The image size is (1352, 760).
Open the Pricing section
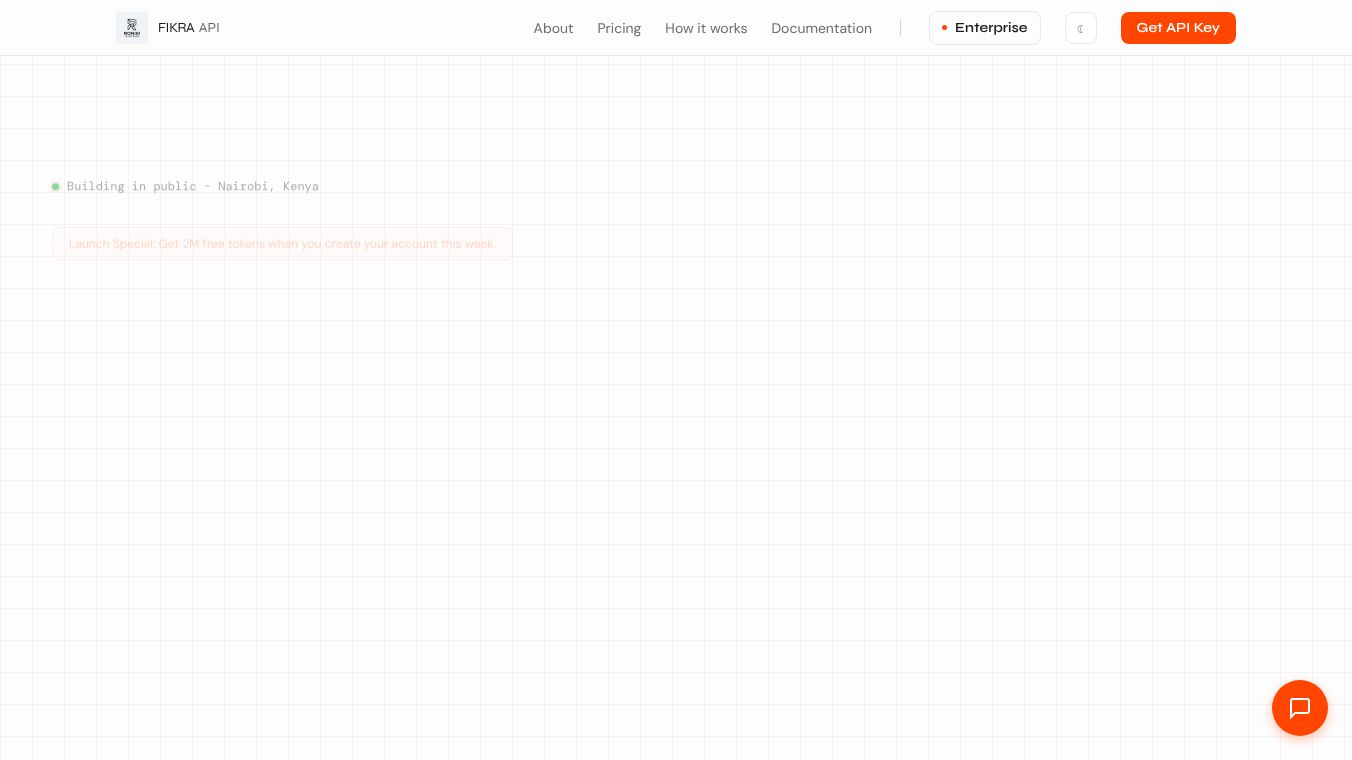pos(619,28)
